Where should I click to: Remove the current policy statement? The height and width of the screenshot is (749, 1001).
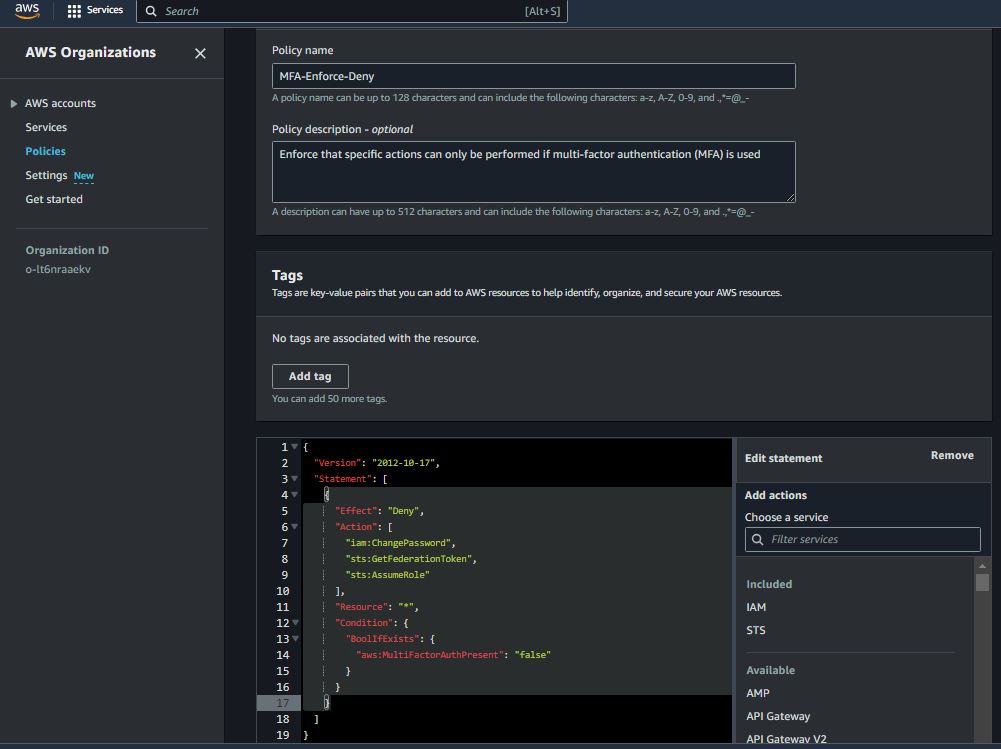tap(951, 456)
